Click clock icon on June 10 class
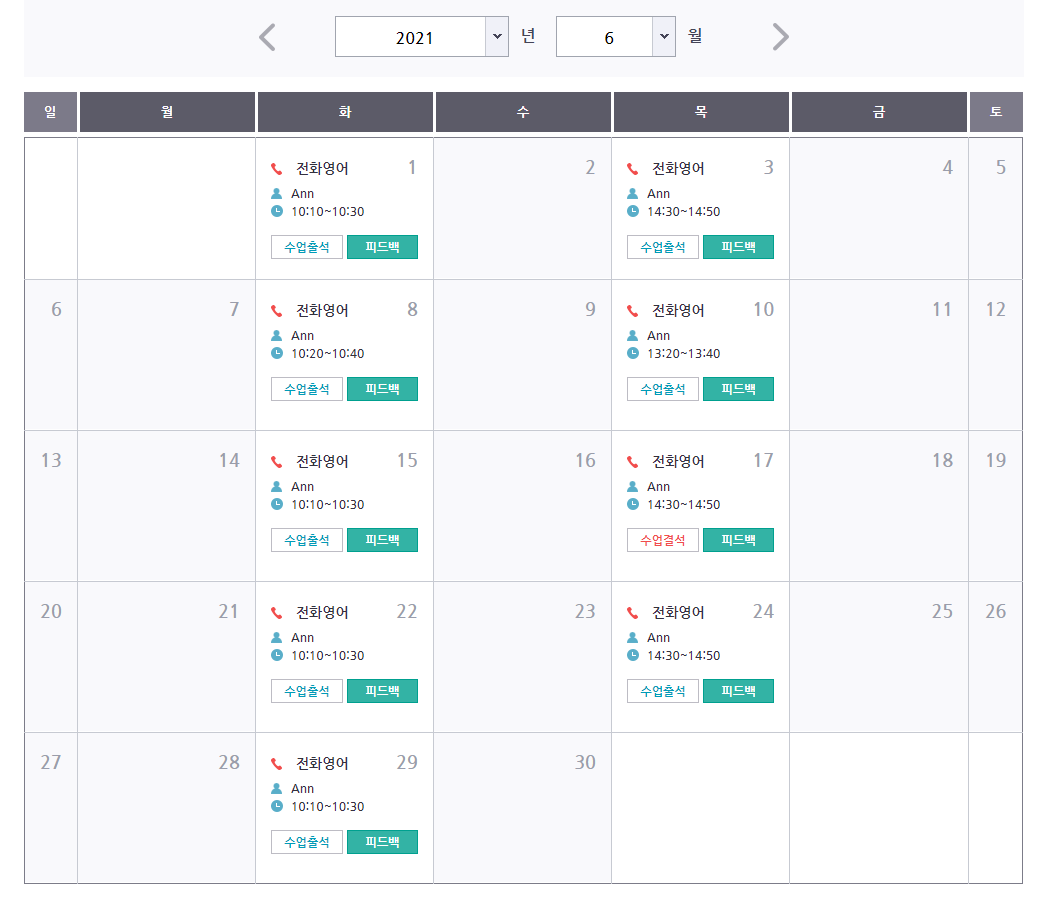Screen dimensions: 1053x904 (x=632, y=353)
